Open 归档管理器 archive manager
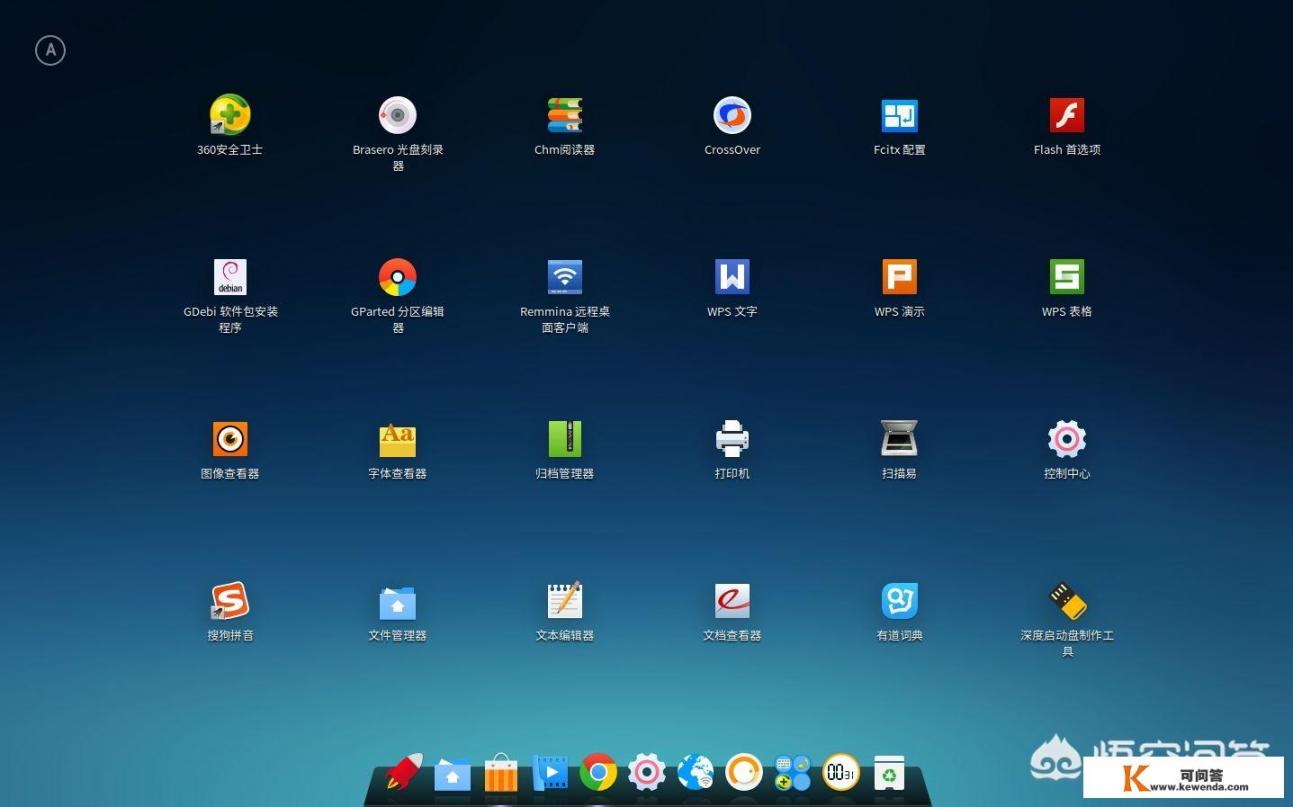 (x=565, y=439)
